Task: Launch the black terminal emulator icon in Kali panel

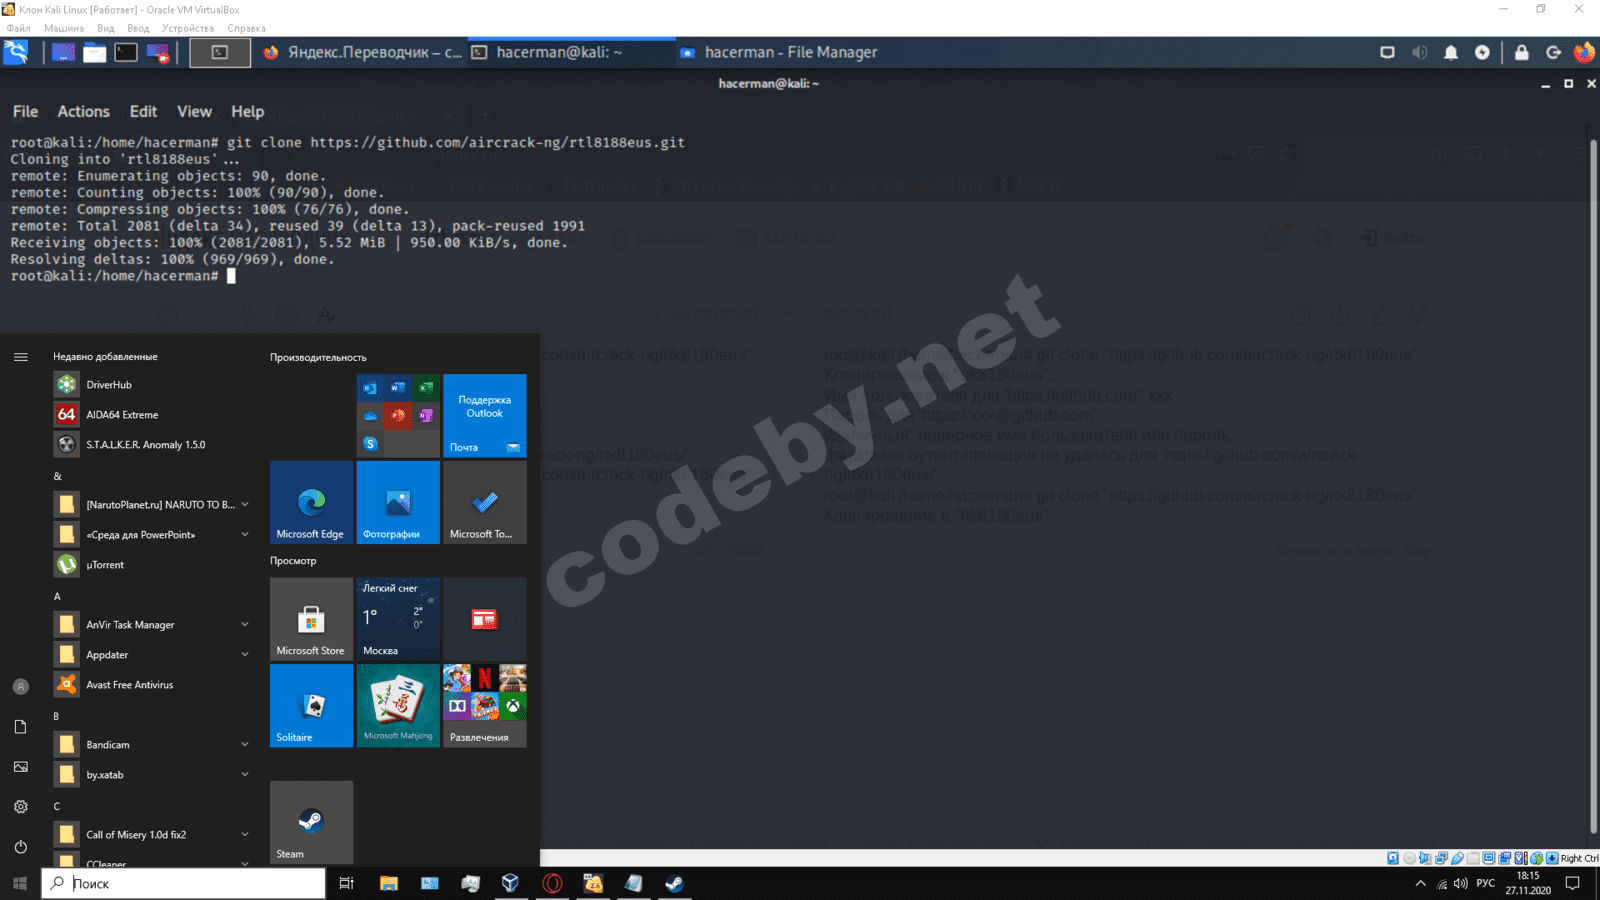Action: pyautogui.click(x=126, y=52)
